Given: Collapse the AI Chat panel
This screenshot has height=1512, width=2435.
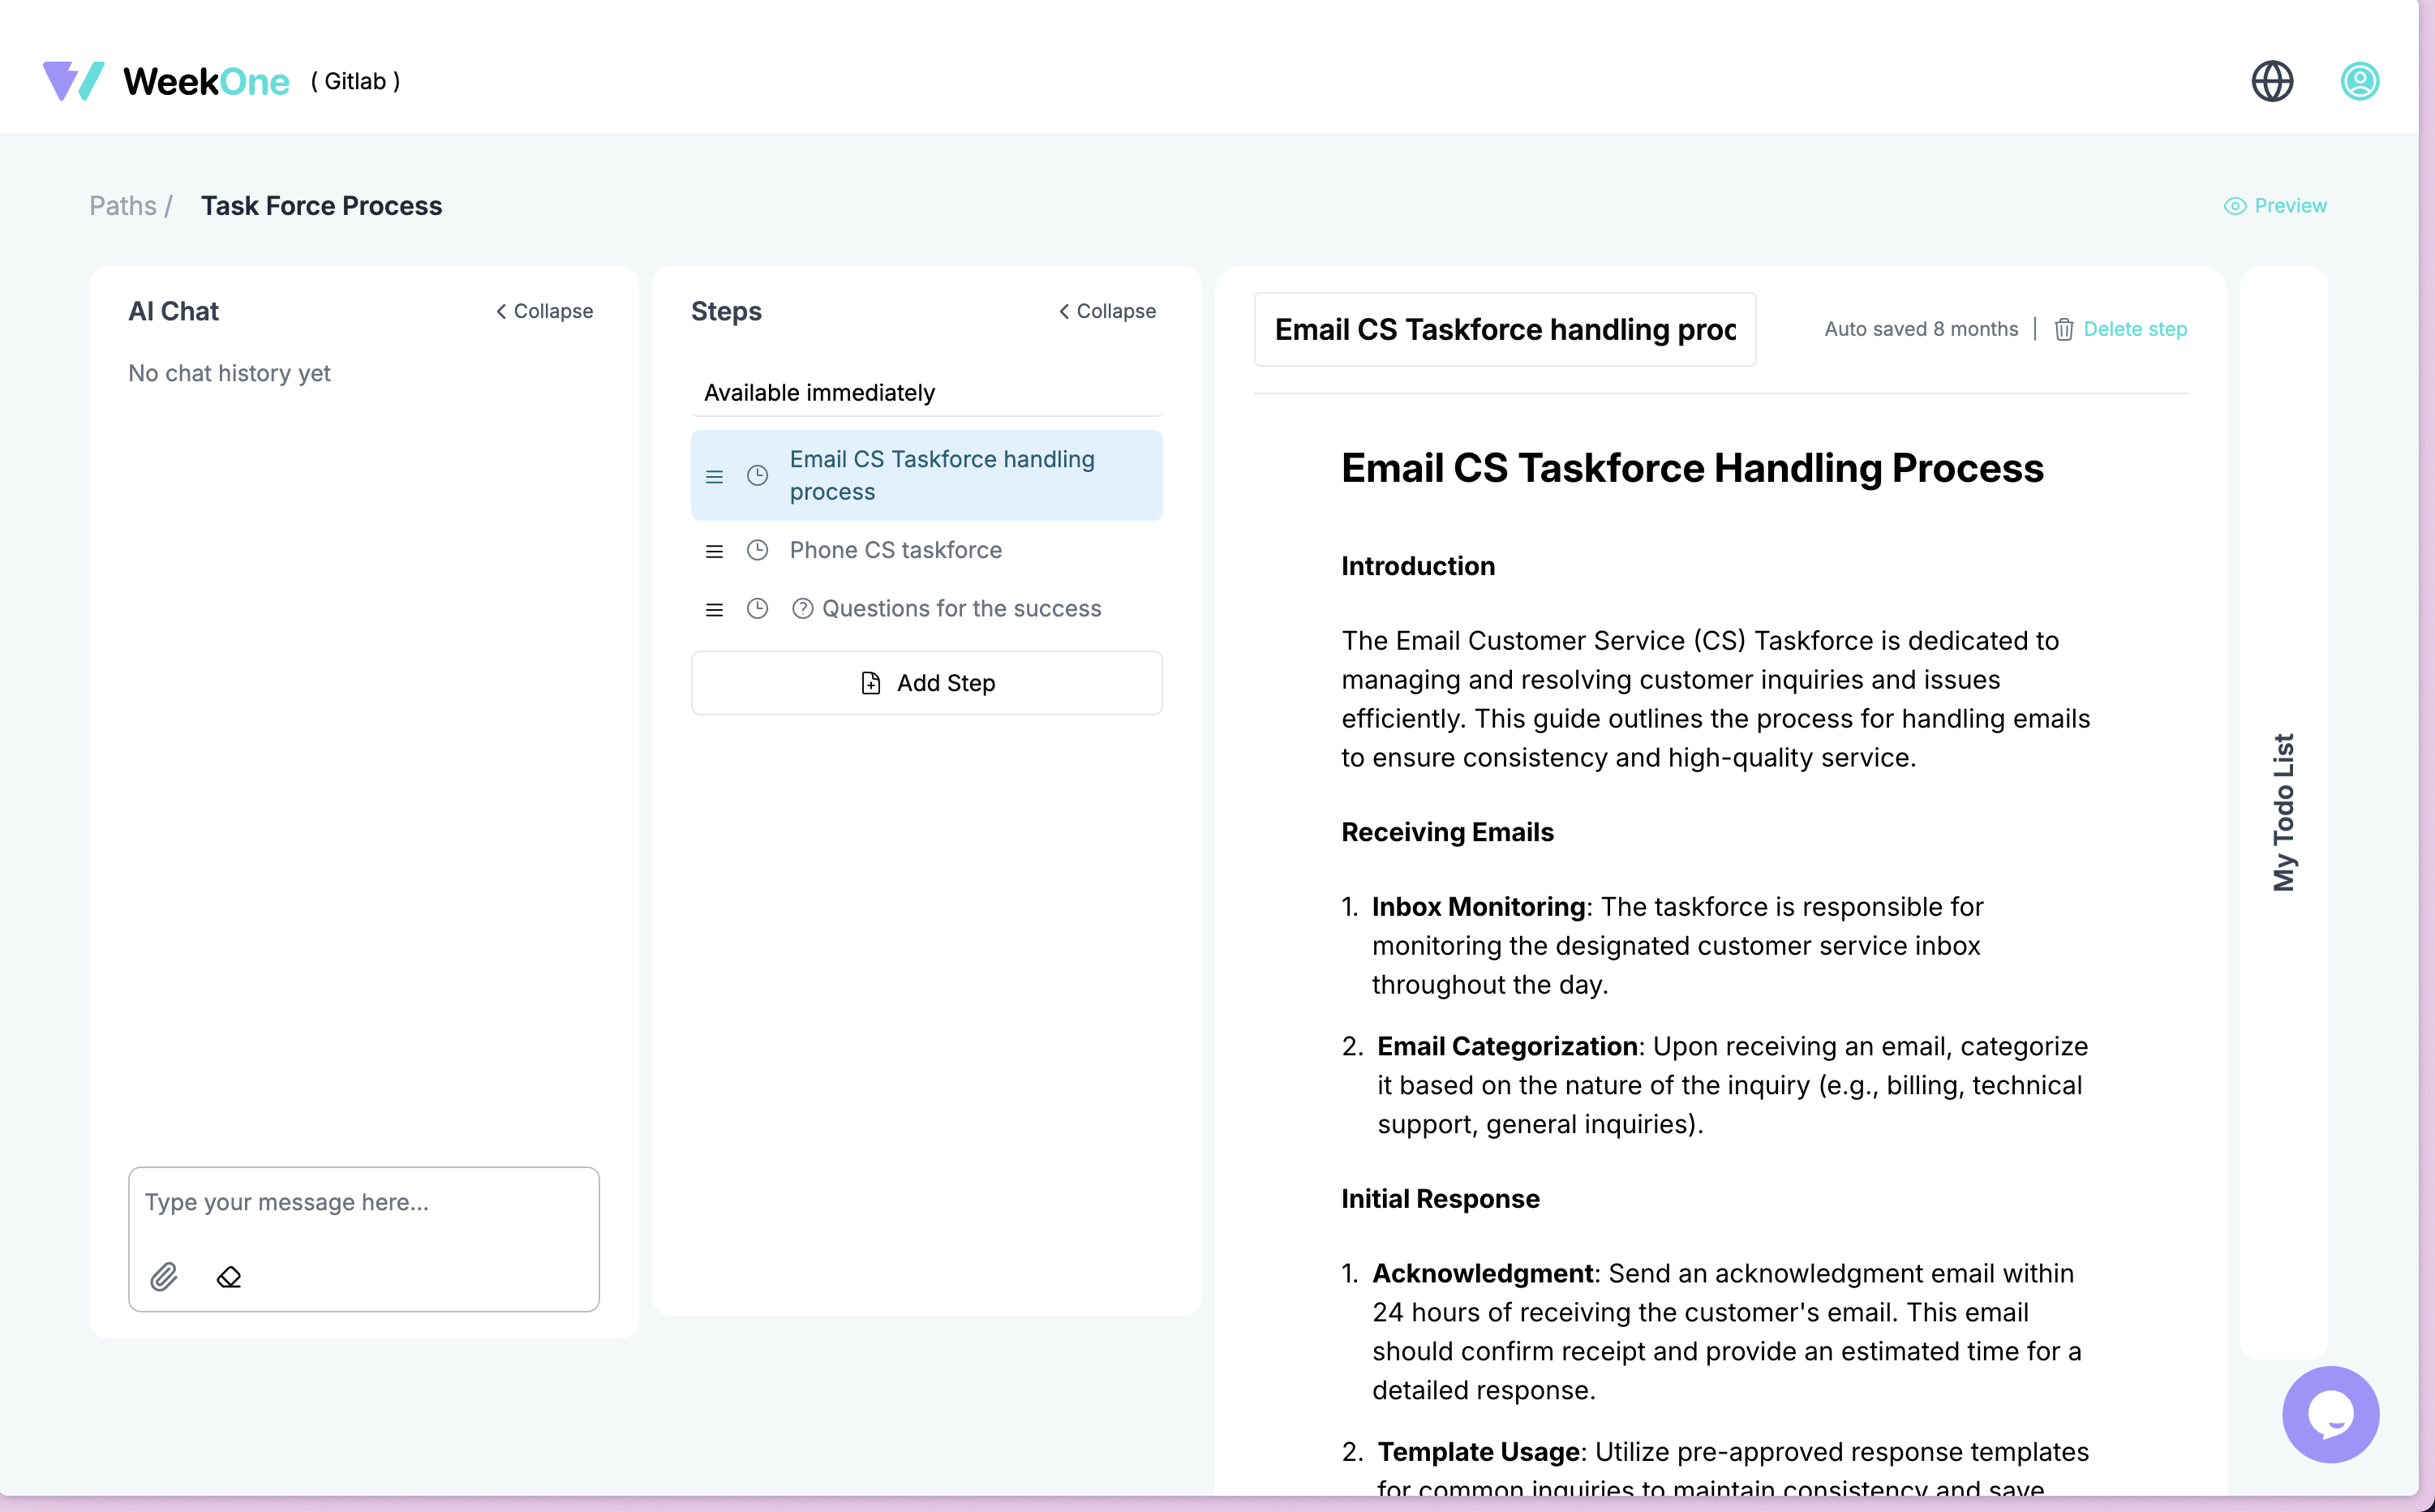Looking at the screenshot, I should (544, 311).
